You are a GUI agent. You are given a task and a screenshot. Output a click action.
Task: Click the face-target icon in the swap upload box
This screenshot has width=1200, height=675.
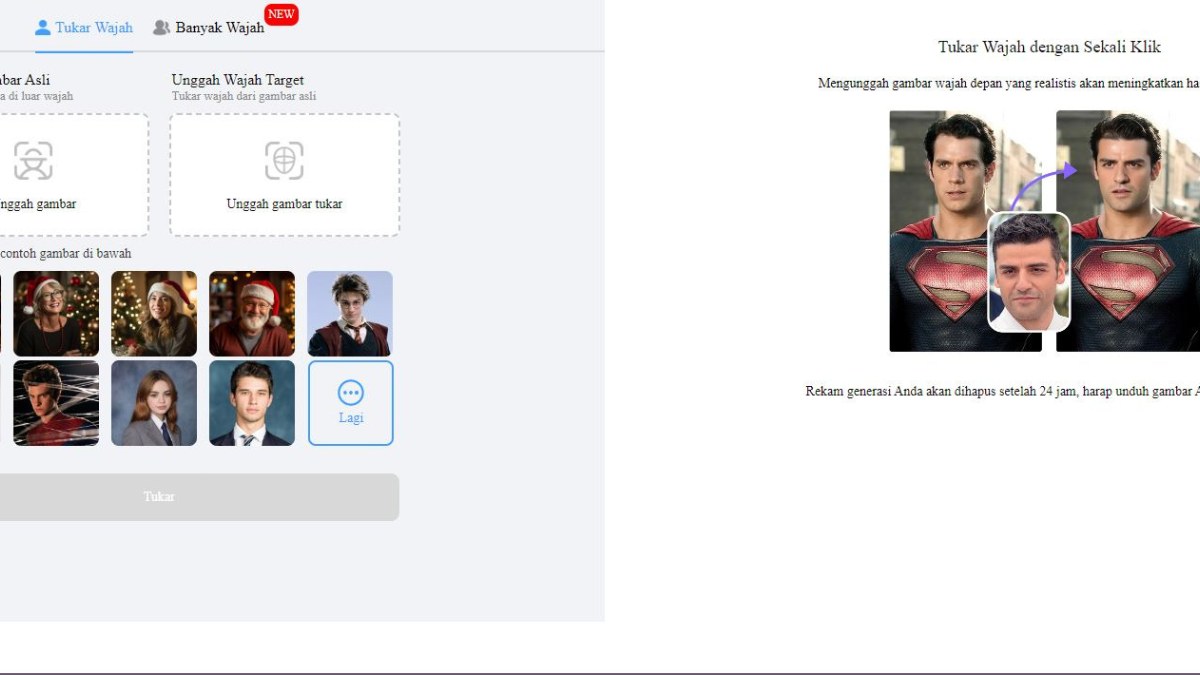[x=284, y=160]
